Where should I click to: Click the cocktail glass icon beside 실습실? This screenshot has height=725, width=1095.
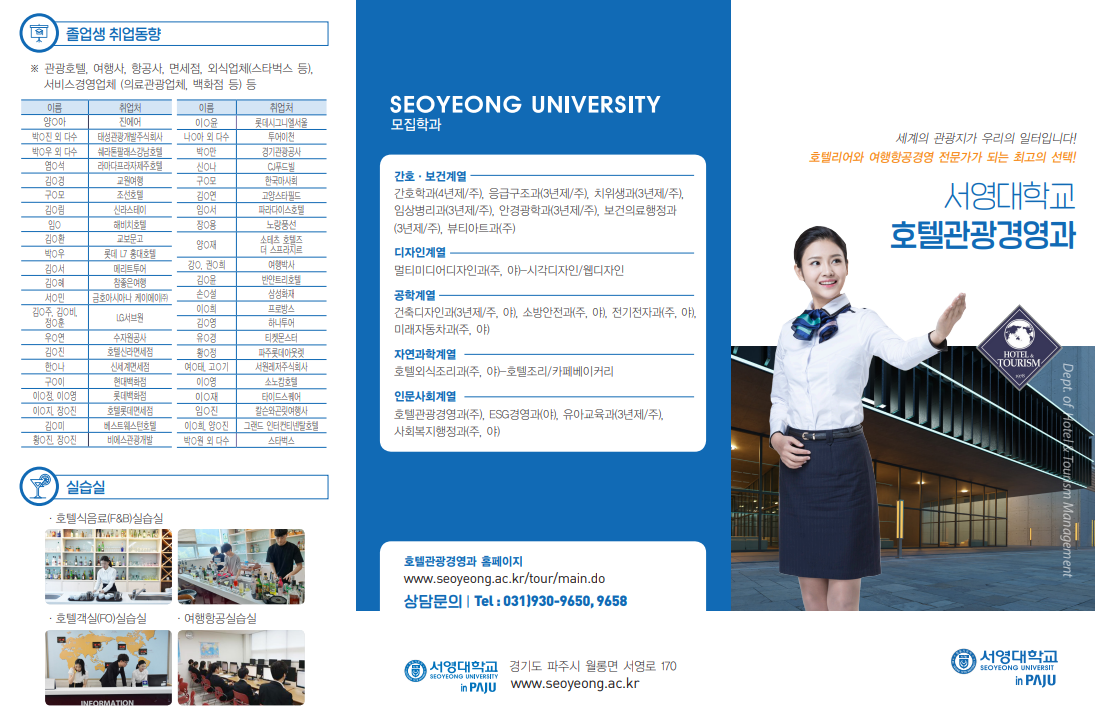click(x=40, y=487)
